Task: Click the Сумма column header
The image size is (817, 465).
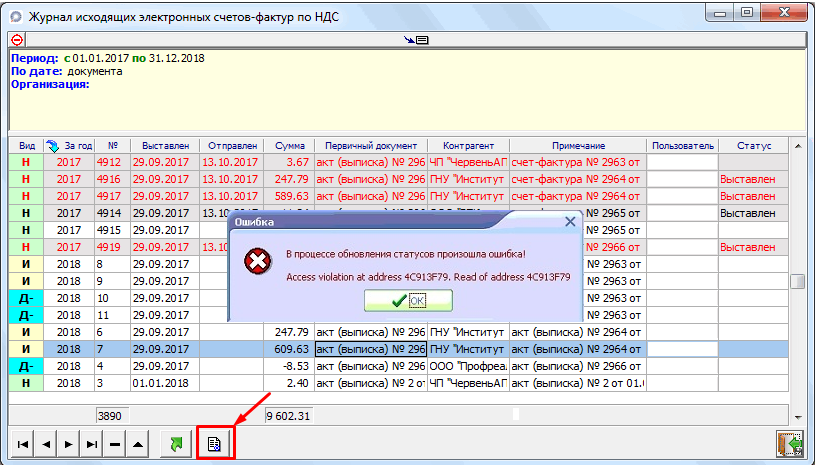Action: [289, 145]
